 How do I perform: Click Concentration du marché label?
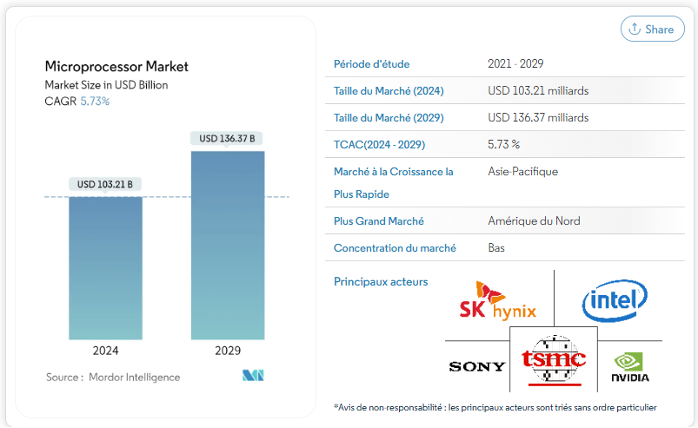click(x=395, y=248)
